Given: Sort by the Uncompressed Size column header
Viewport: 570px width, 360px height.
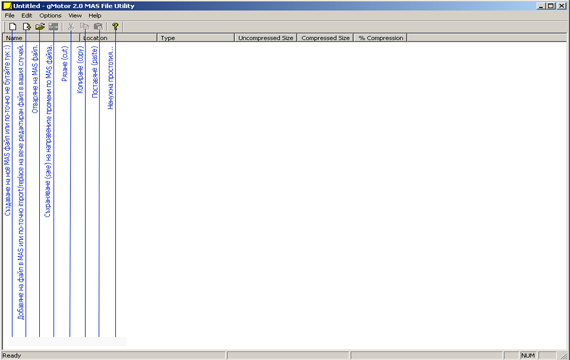Looking at the screenshot, I should [266, 38].
